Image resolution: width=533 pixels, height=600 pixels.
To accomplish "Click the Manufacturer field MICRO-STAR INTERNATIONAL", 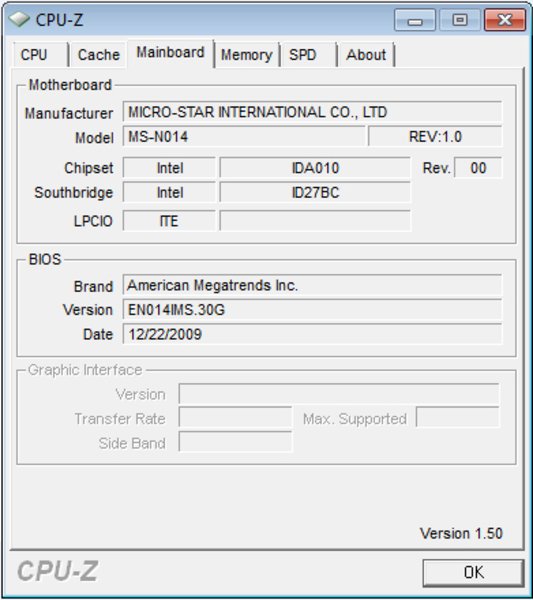I will coord(312,112).
